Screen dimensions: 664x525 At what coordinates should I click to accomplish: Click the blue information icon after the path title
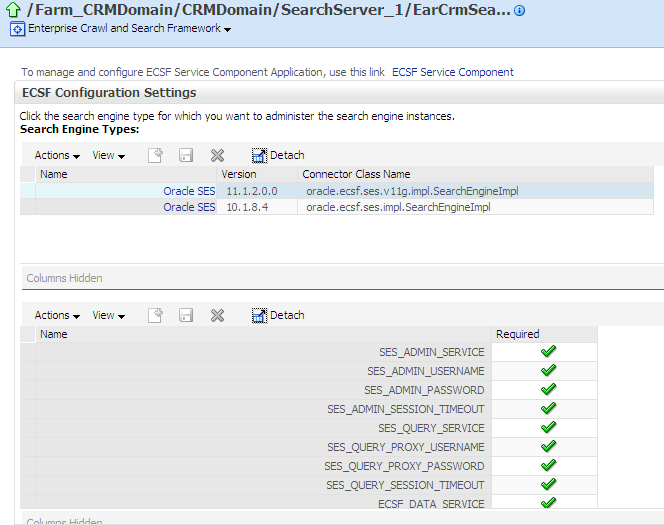[x=519, y=11]
